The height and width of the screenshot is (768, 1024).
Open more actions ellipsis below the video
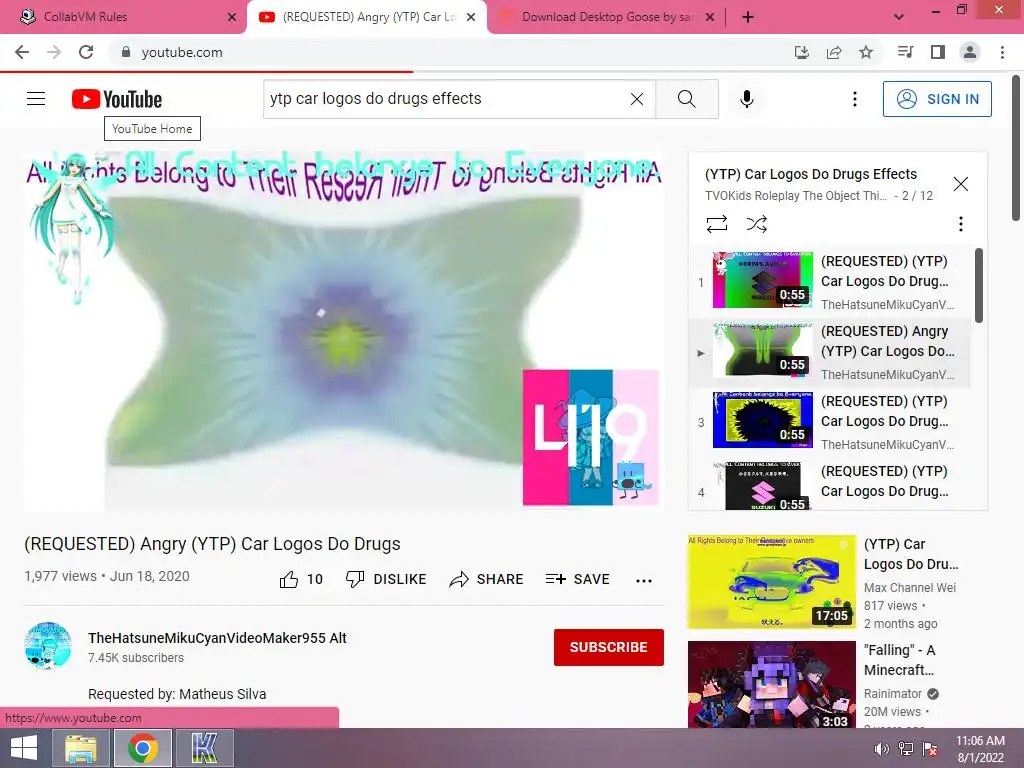[x=644, y=581]
